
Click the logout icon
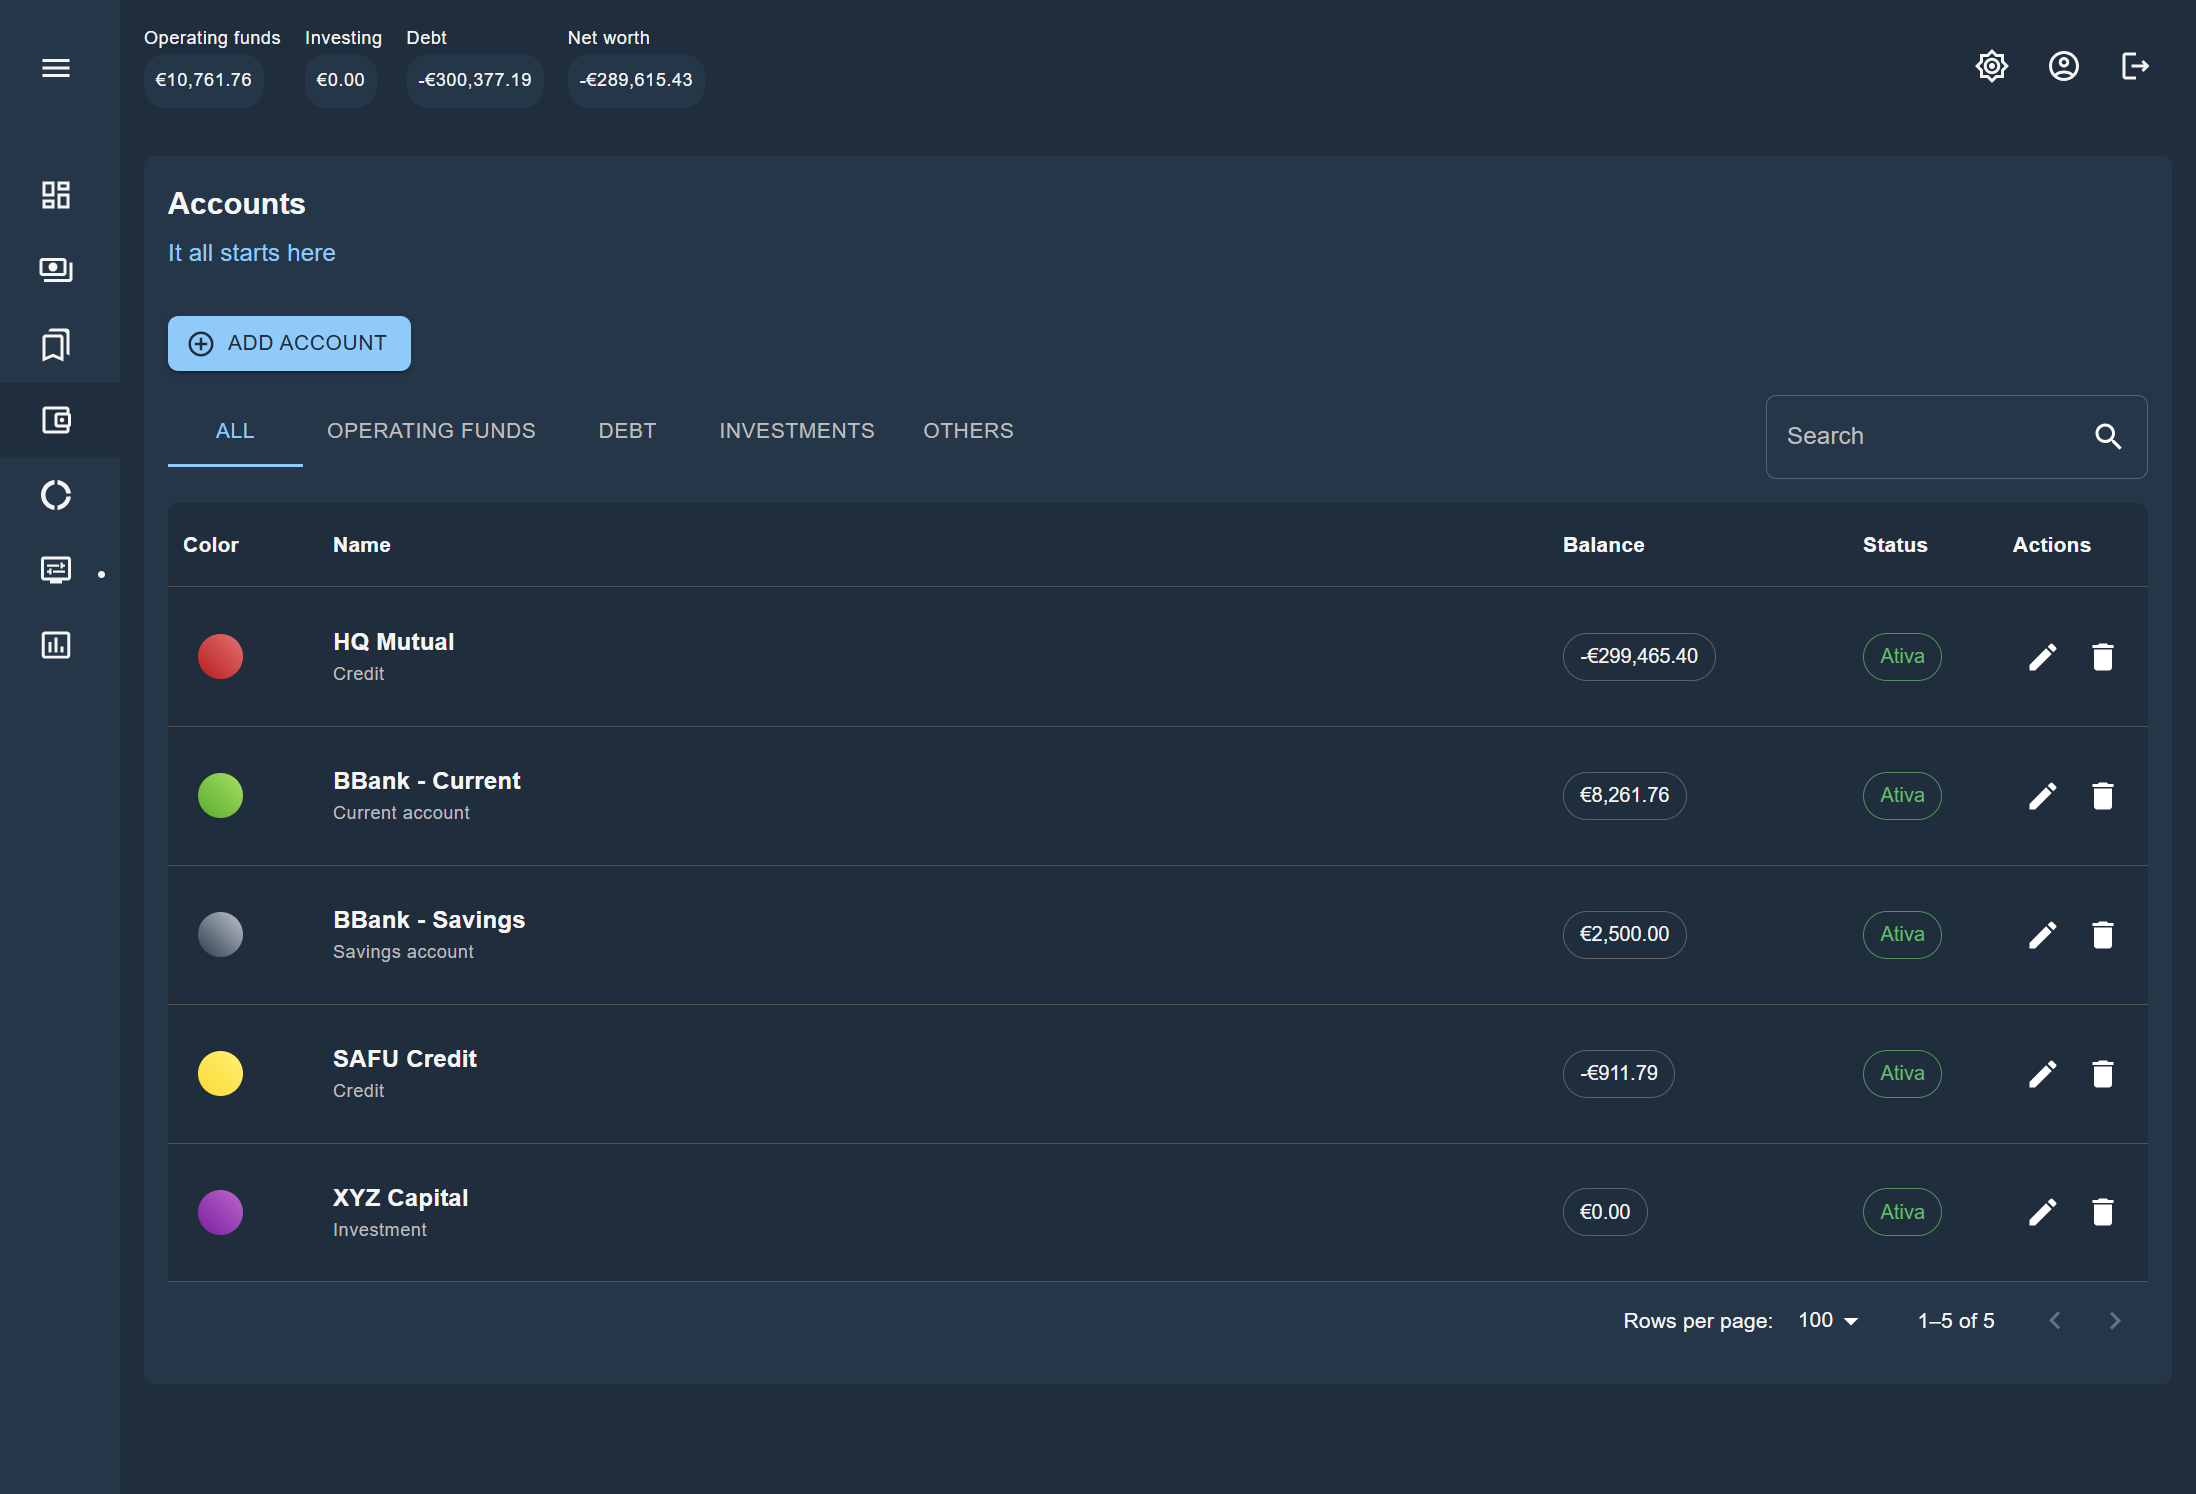pos(2135,67)
